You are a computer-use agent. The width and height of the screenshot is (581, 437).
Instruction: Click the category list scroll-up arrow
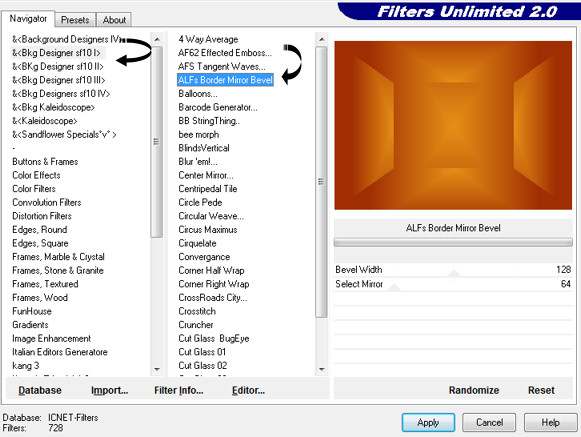click(x=157, y=39)
